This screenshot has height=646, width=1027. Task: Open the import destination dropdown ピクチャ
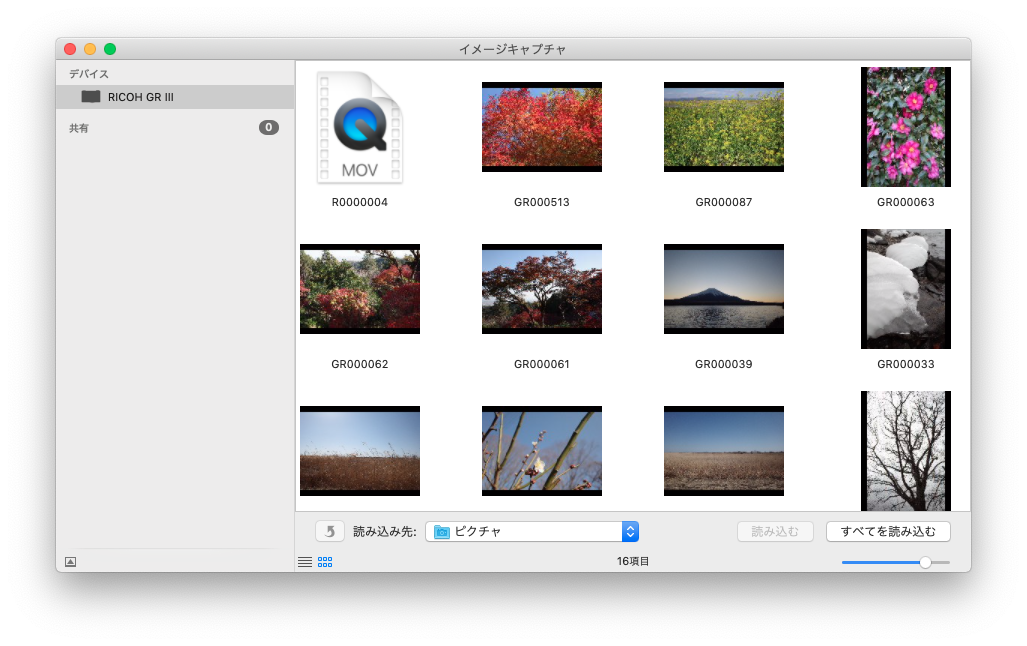(532, 531)
